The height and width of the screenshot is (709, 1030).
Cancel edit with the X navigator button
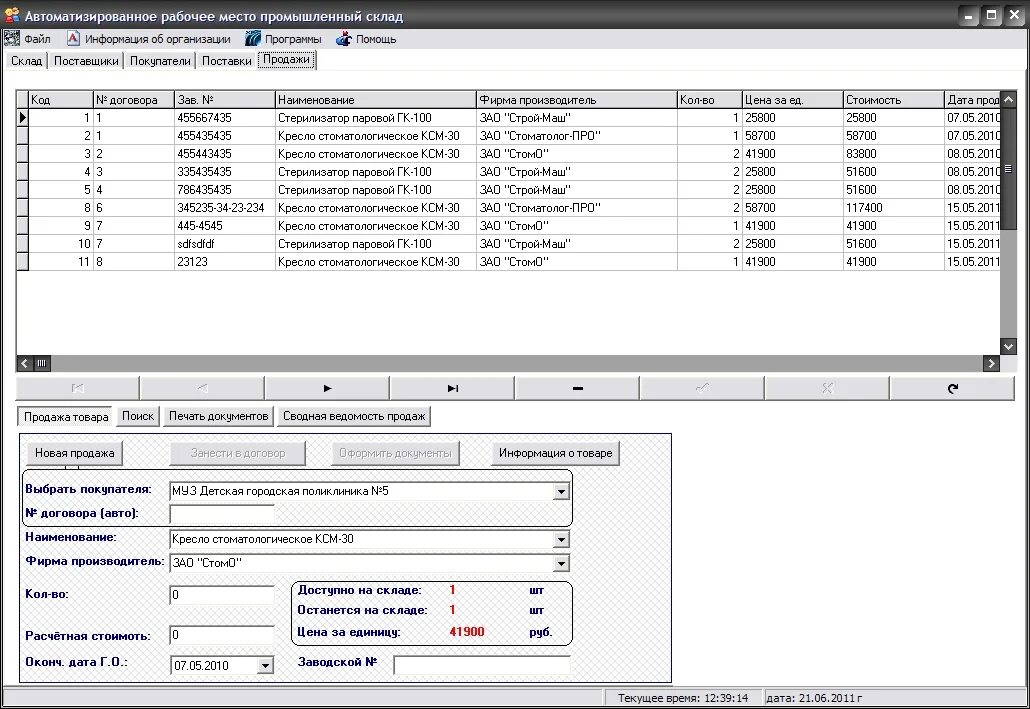point(827,388)
